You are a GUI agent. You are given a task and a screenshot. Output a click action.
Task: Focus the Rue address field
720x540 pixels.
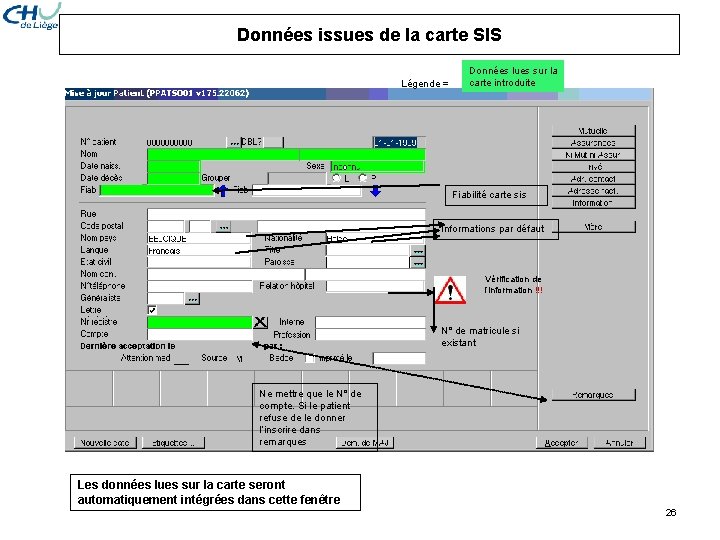[x=286, y=214]
